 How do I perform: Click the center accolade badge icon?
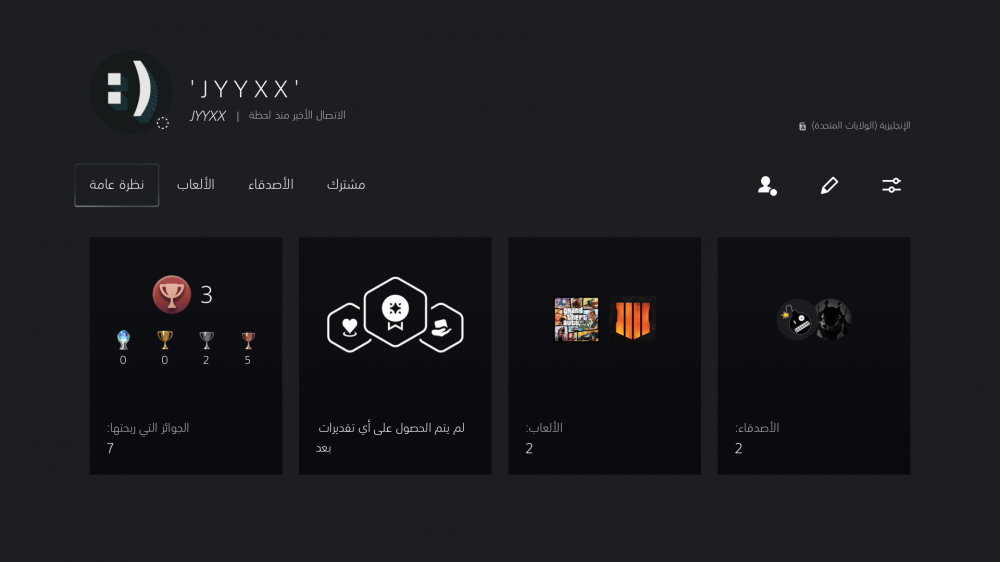pyautogui.click(x=395, y=312)
